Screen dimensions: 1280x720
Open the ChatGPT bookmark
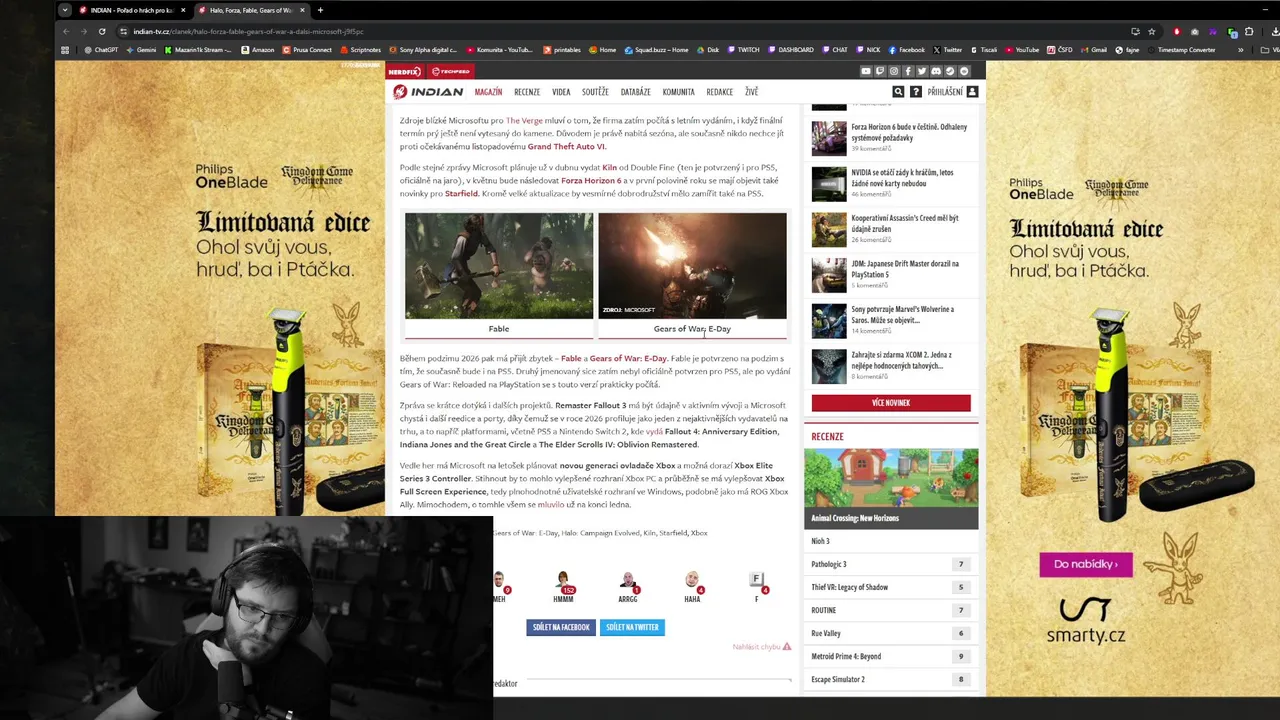pyautogui.click(x=101, y=50)
